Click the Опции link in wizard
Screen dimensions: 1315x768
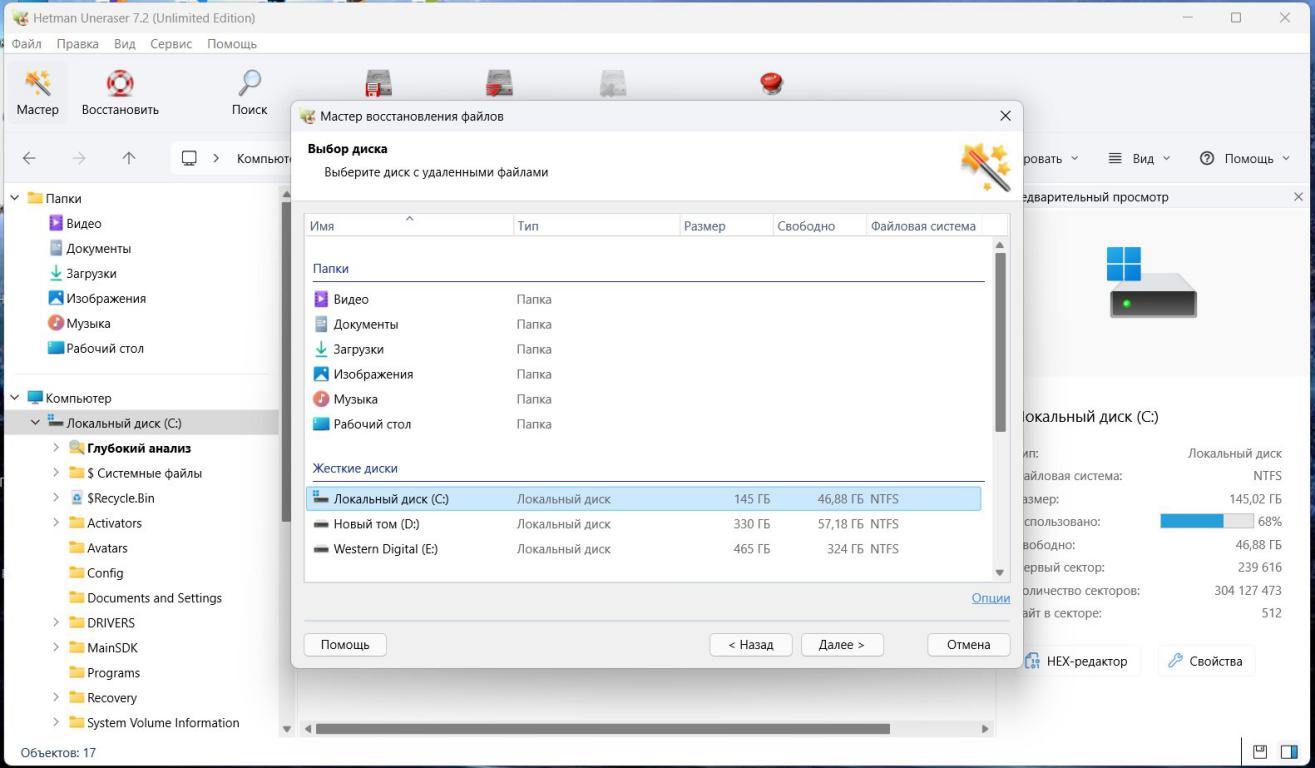[x=990, y=598]
